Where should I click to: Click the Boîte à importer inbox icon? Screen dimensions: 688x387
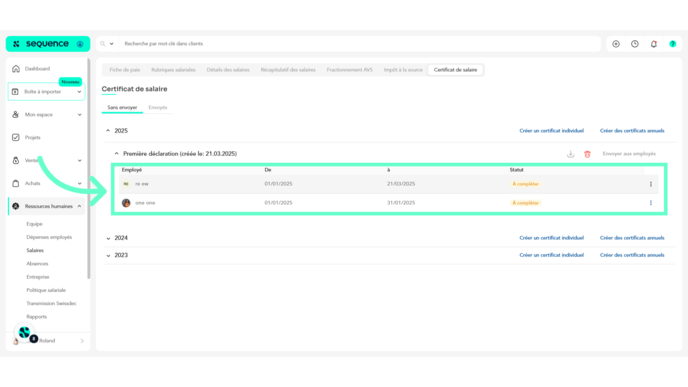(x=15, y=92)
